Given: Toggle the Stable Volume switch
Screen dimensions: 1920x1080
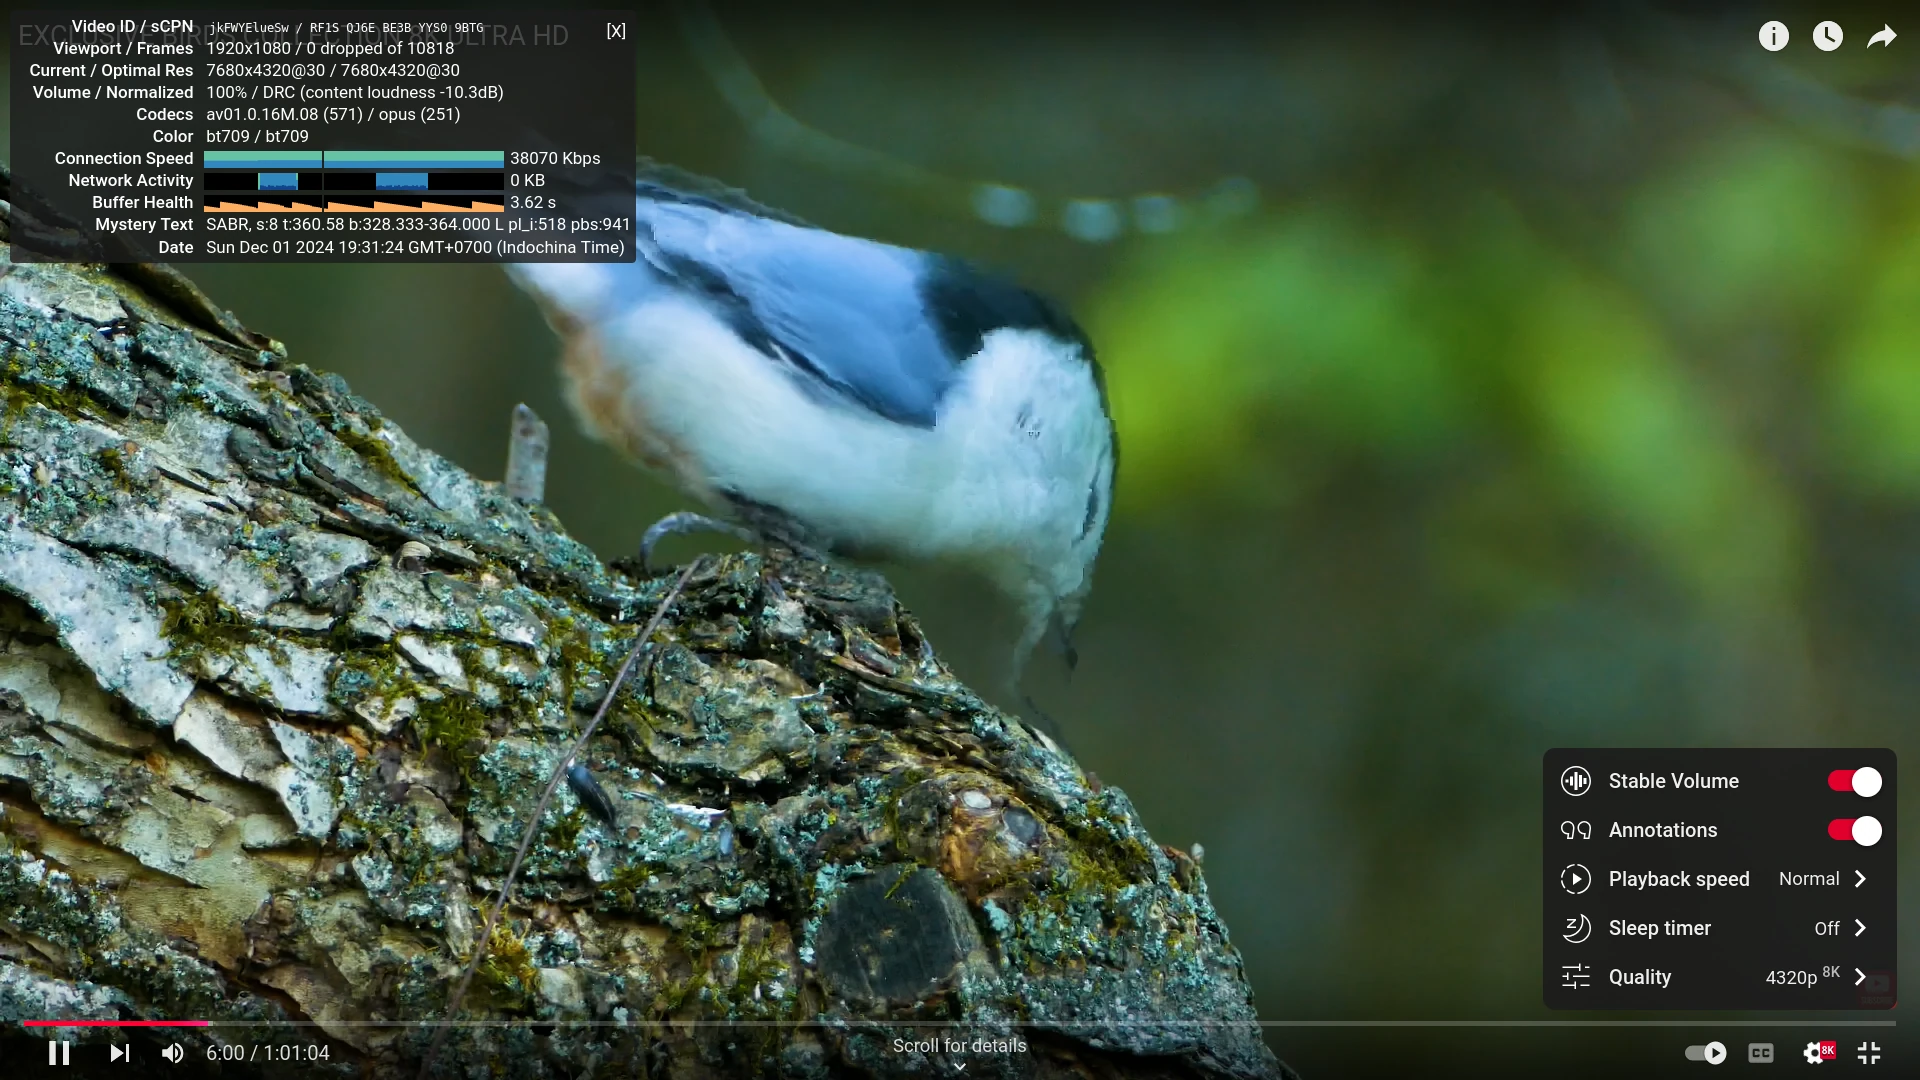Looking at the screenshot, I should tap(1854, 781).
